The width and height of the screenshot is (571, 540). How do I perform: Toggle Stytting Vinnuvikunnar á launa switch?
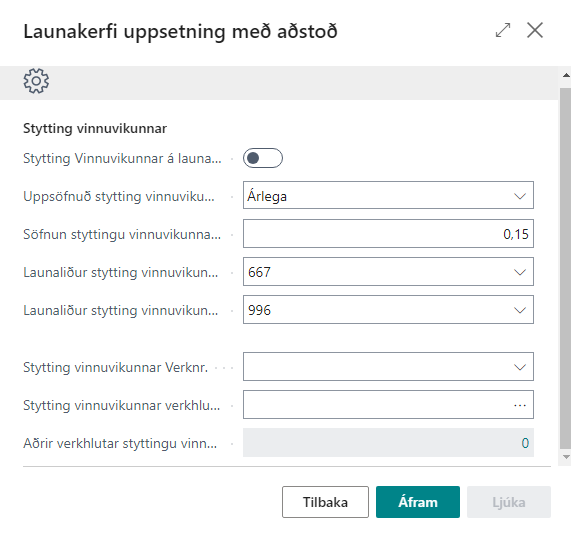click(263, 158)
